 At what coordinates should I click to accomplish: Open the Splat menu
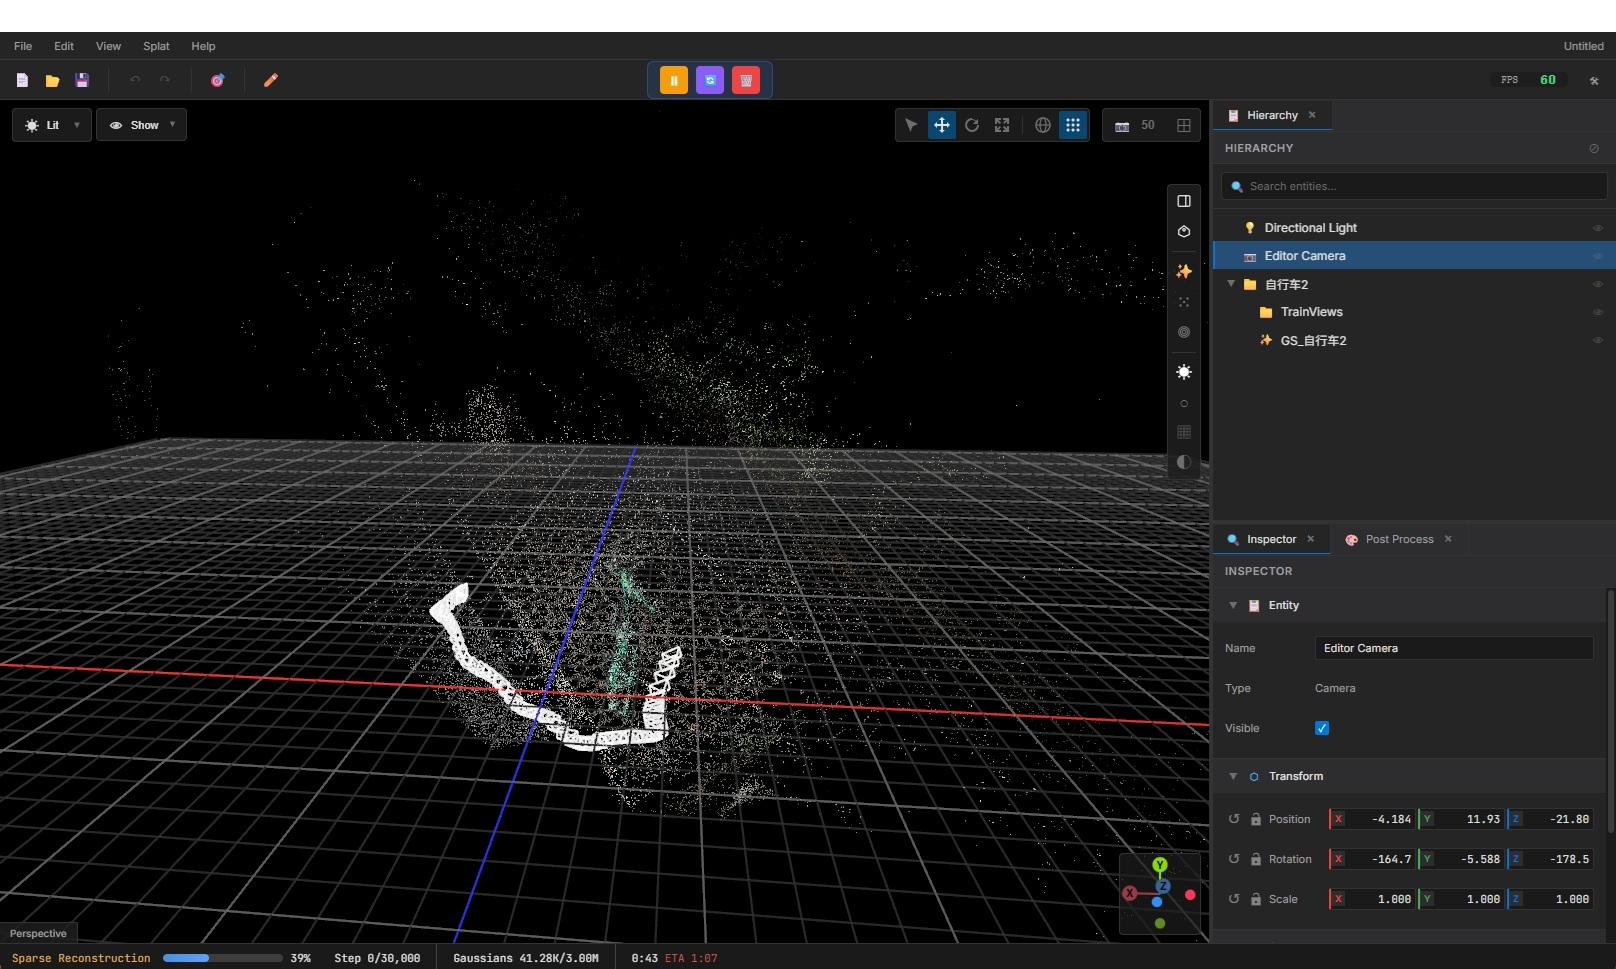click(x=155, y=46)
